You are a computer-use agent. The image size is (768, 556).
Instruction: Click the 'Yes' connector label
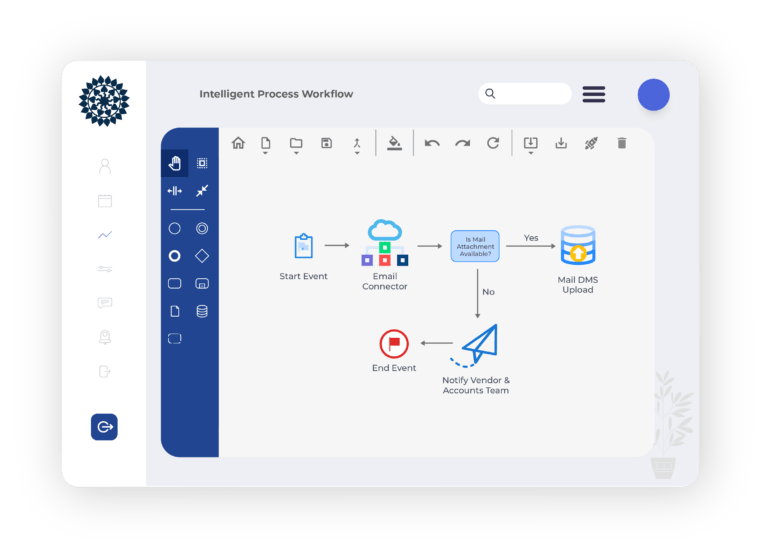click(531, 238)
